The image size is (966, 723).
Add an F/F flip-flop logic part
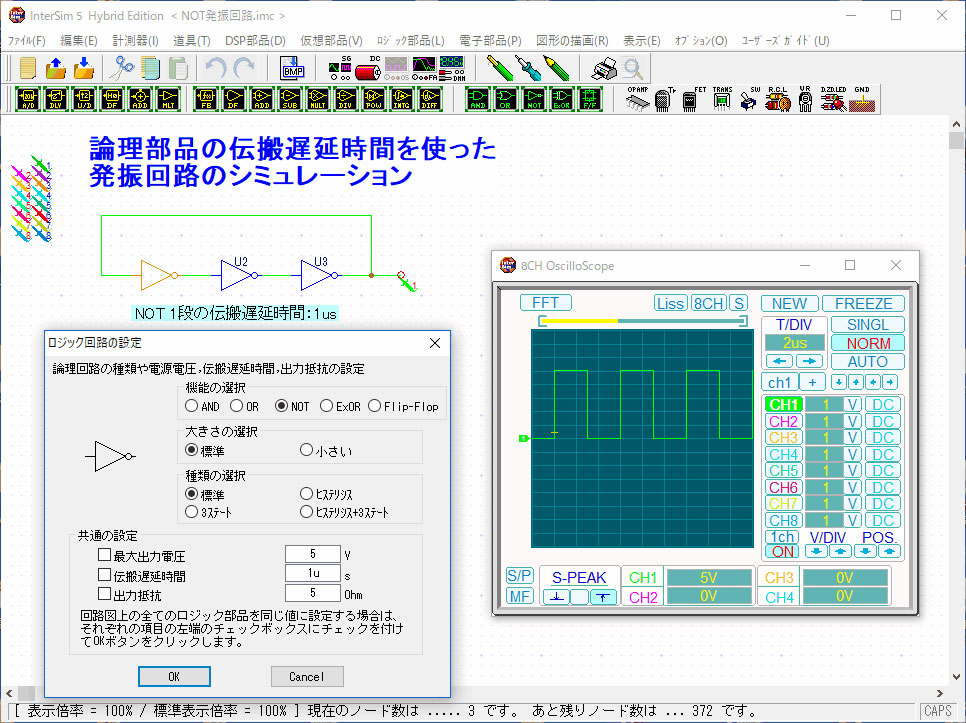click(590, 99)
